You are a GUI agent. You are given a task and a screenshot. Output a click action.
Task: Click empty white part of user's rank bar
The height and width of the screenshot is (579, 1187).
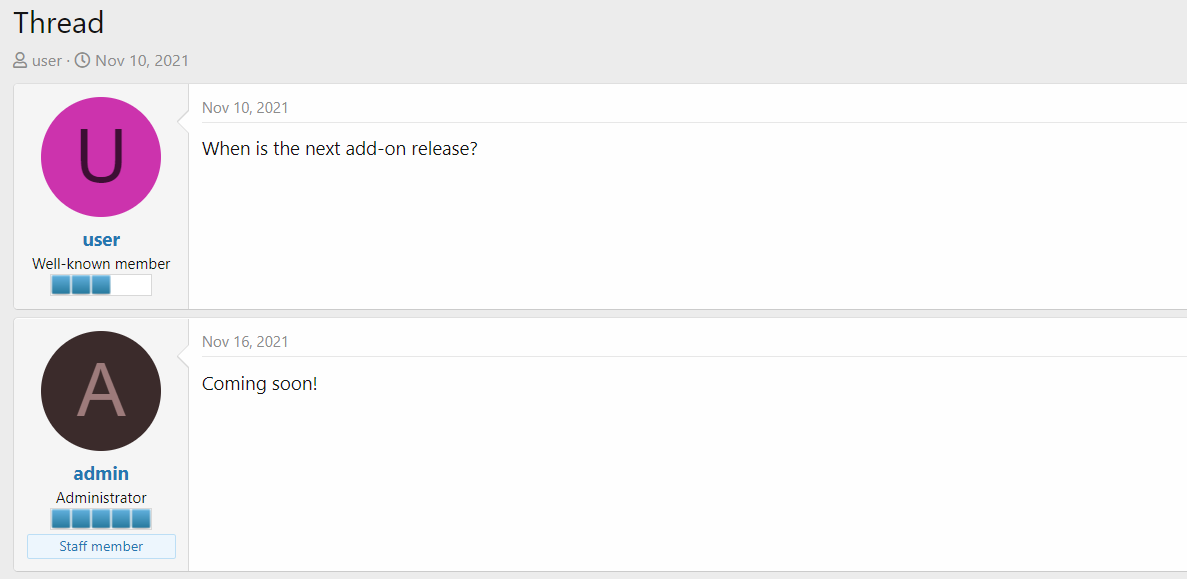[131, 285]
